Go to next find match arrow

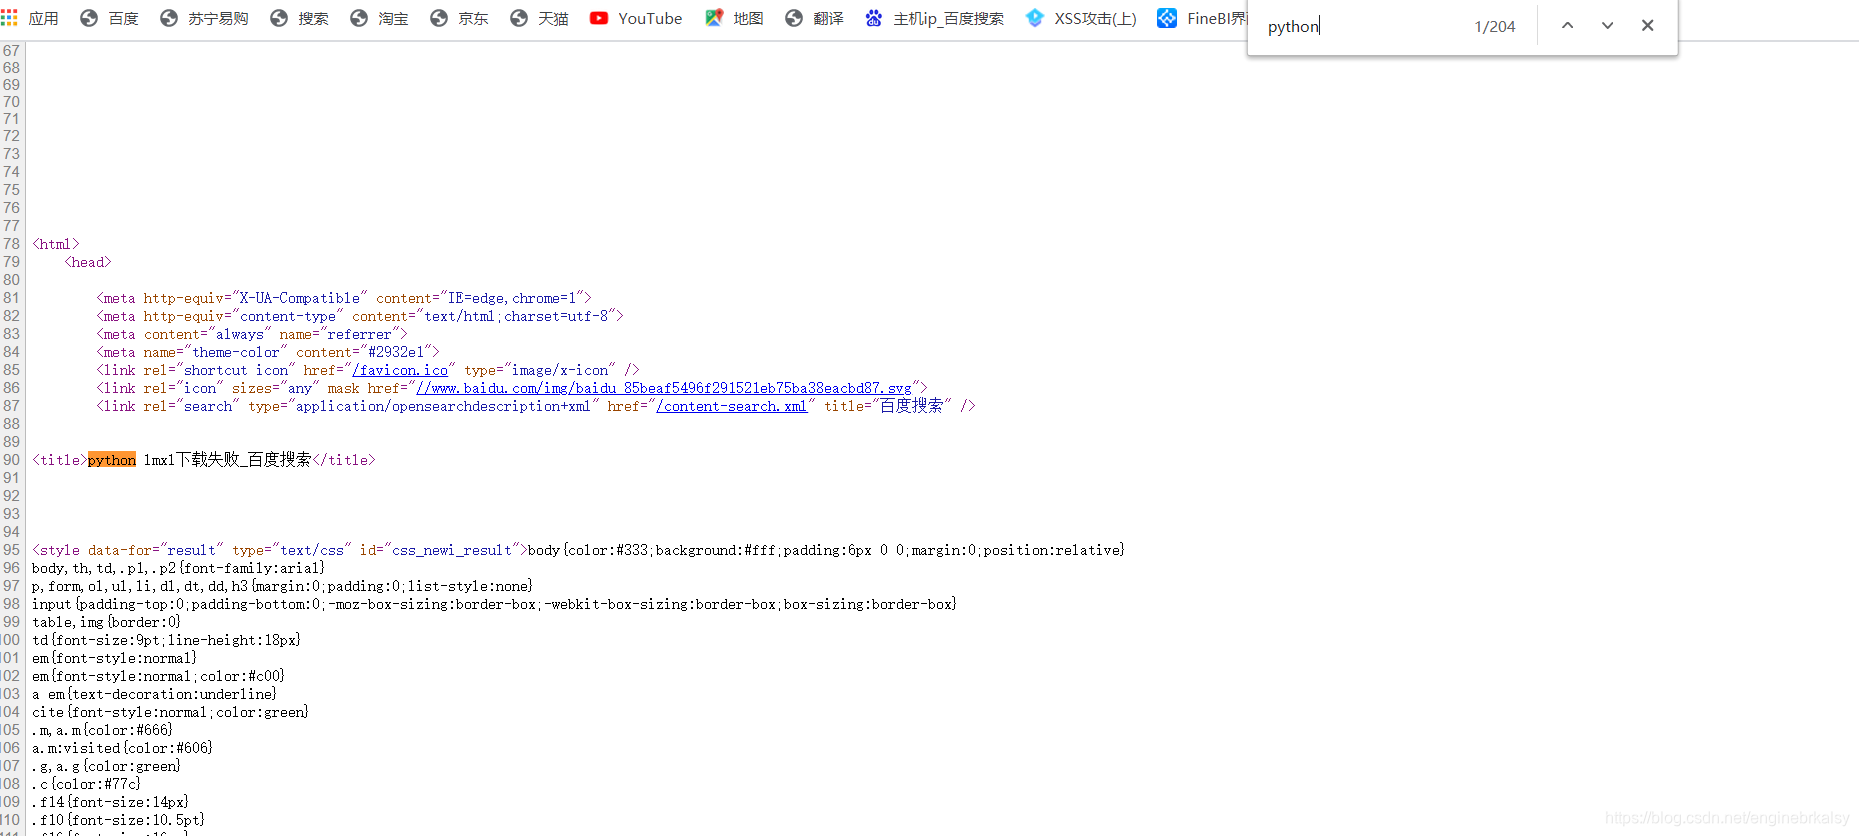point(1607,26)
